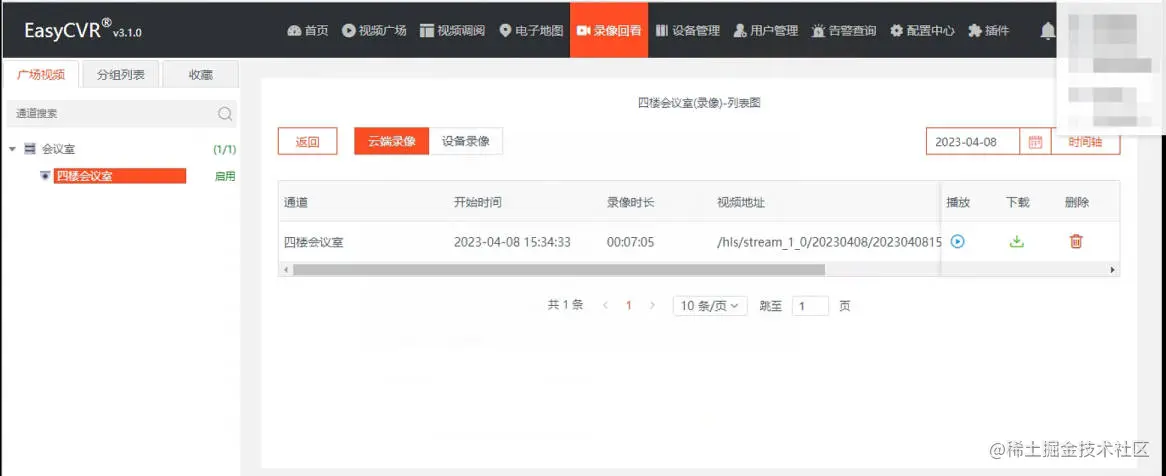This screenshot has height=476, width=1166.
Task: Go to 首页 in top navigation
Action: pyautogui.click(x=308, y=30)
